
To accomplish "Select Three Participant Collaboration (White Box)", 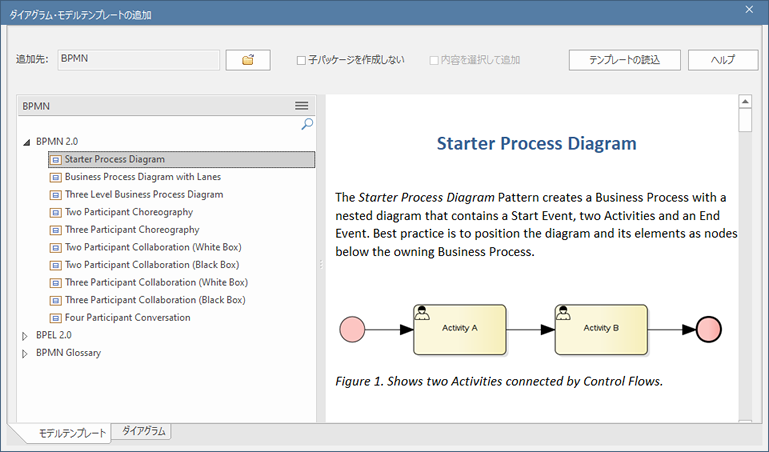I will tap(156, 282).
